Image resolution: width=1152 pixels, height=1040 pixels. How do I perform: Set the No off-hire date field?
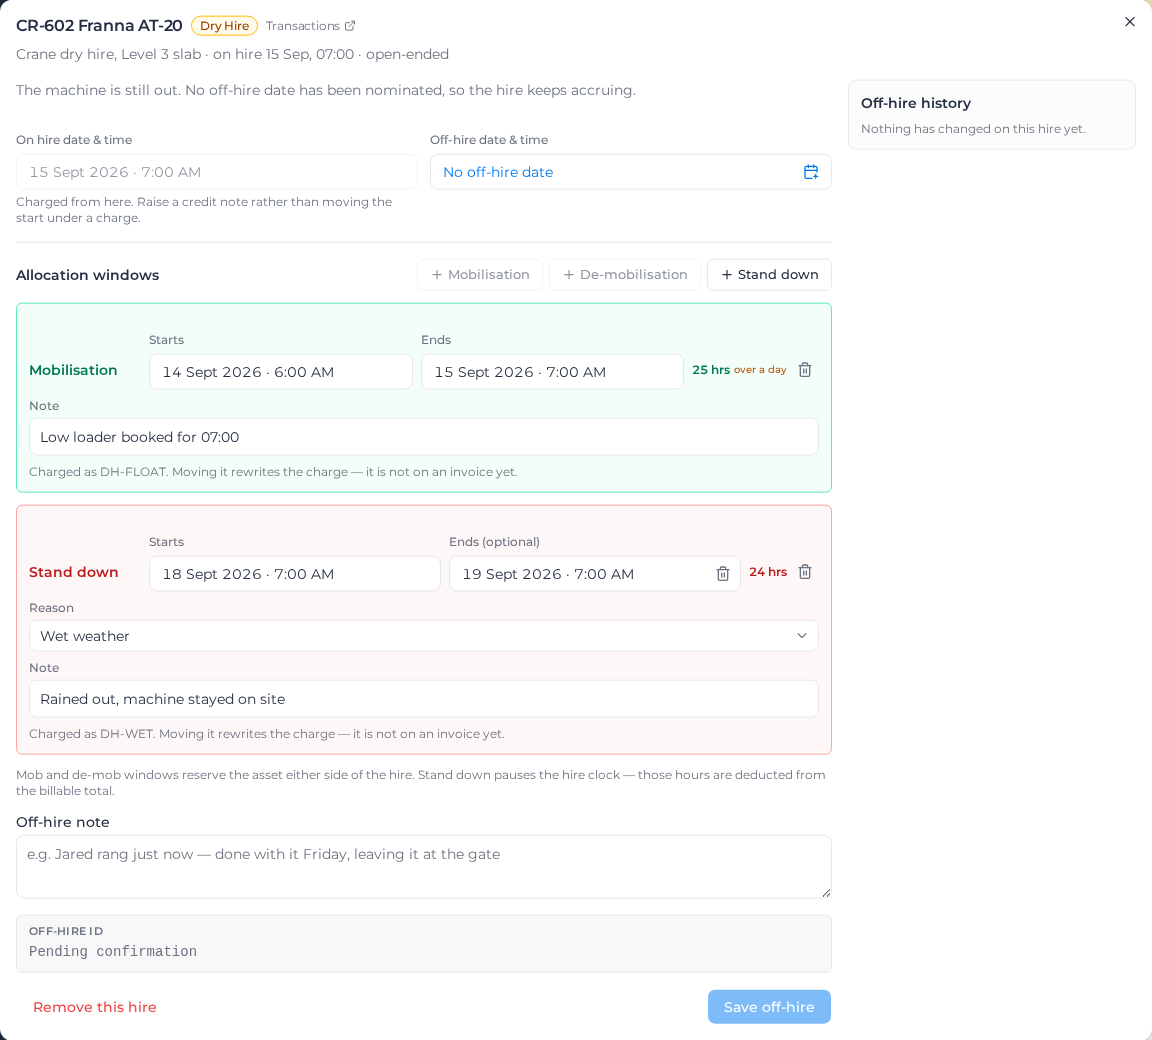630,172
